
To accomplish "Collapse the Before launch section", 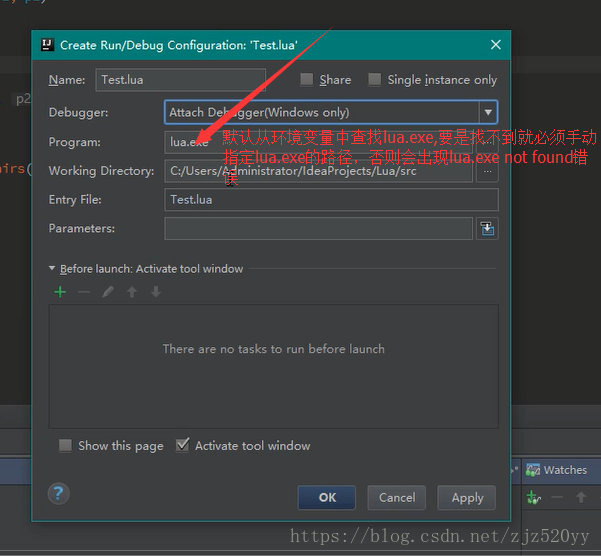I will click(x=52, y=268).
